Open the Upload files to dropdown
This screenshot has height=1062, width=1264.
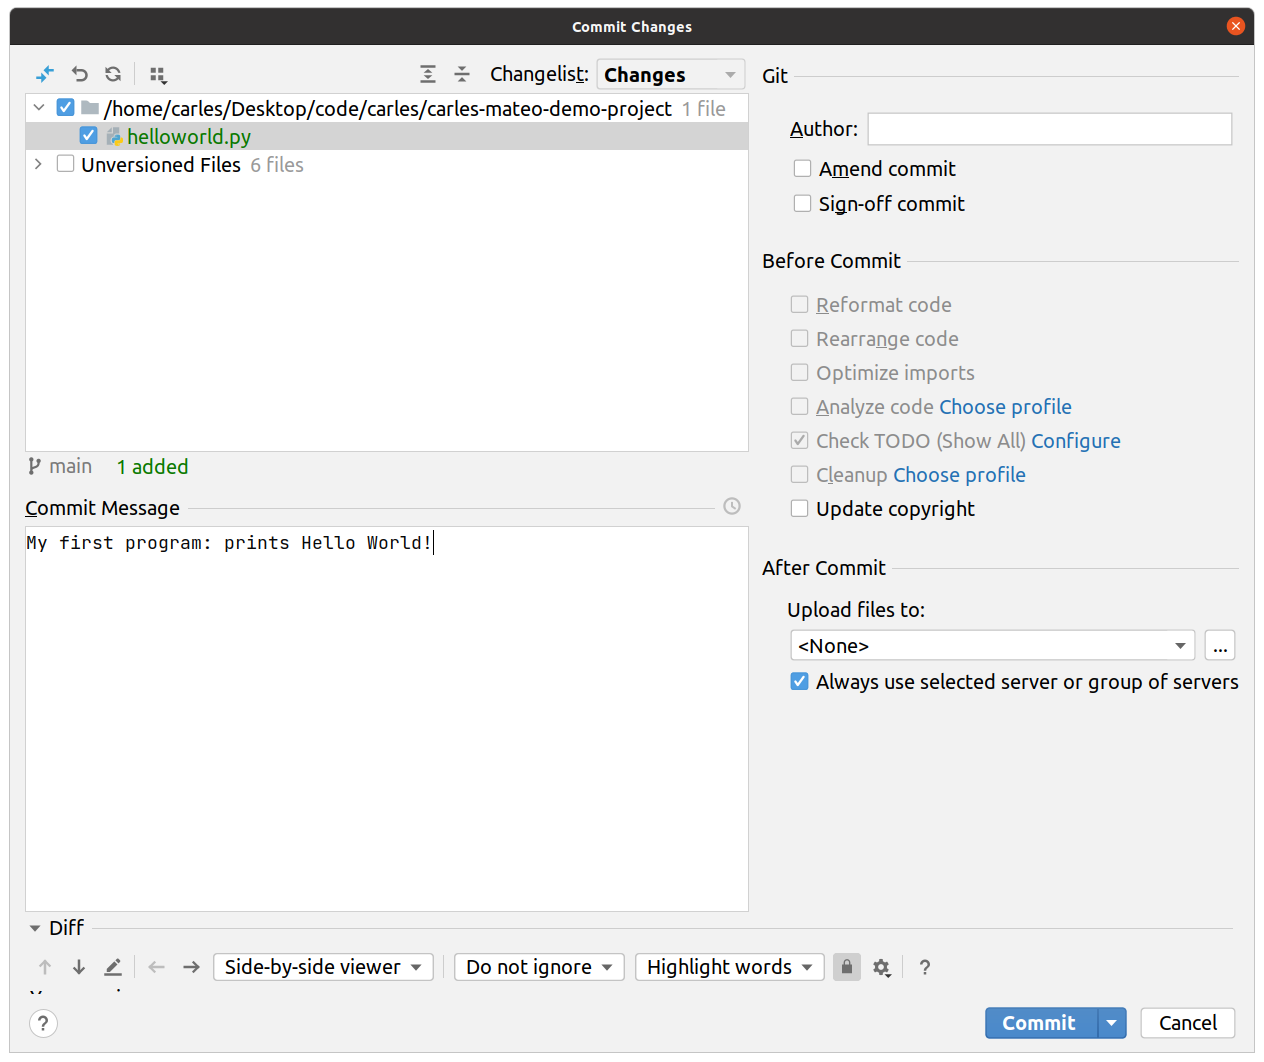[x=992, y=645]
